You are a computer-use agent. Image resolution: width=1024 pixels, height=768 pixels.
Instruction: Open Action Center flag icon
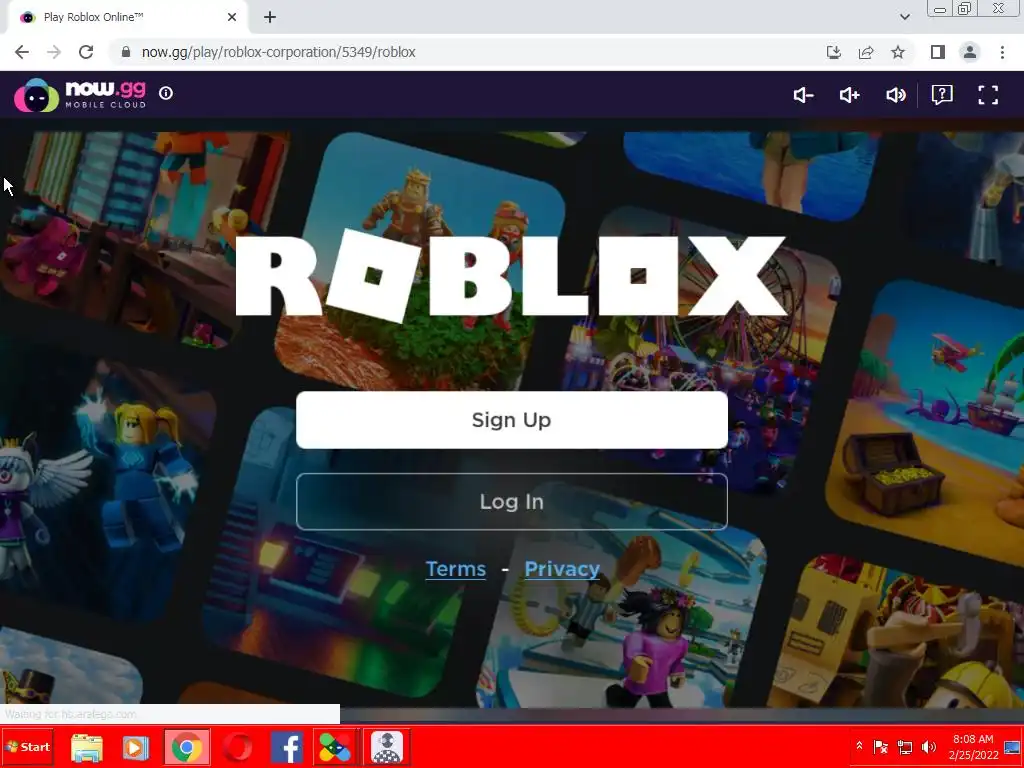tap(880, 747)
